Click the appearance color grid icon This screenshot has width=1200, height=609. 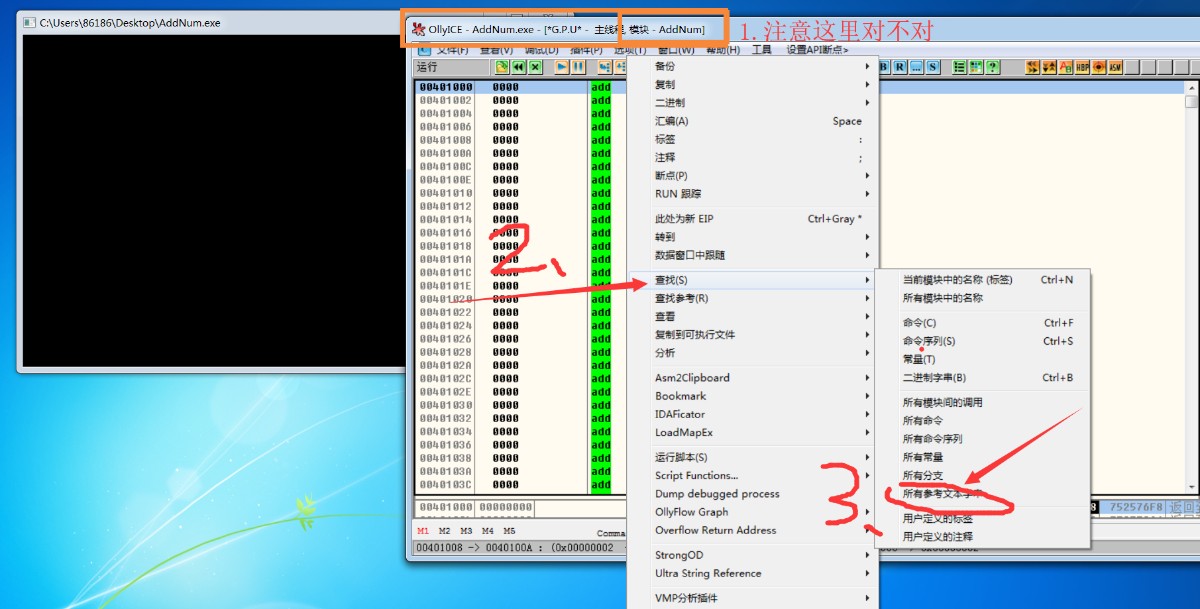(976, 67)
